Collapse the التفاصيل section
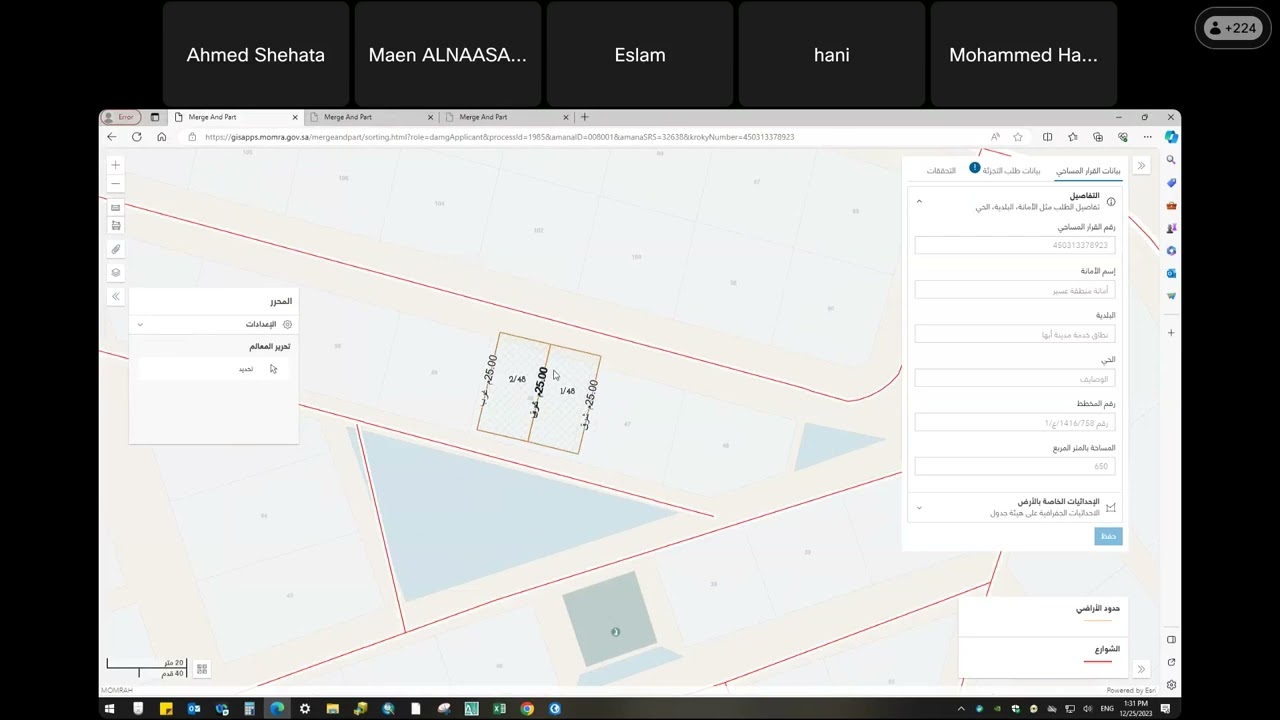 point(919,202)
